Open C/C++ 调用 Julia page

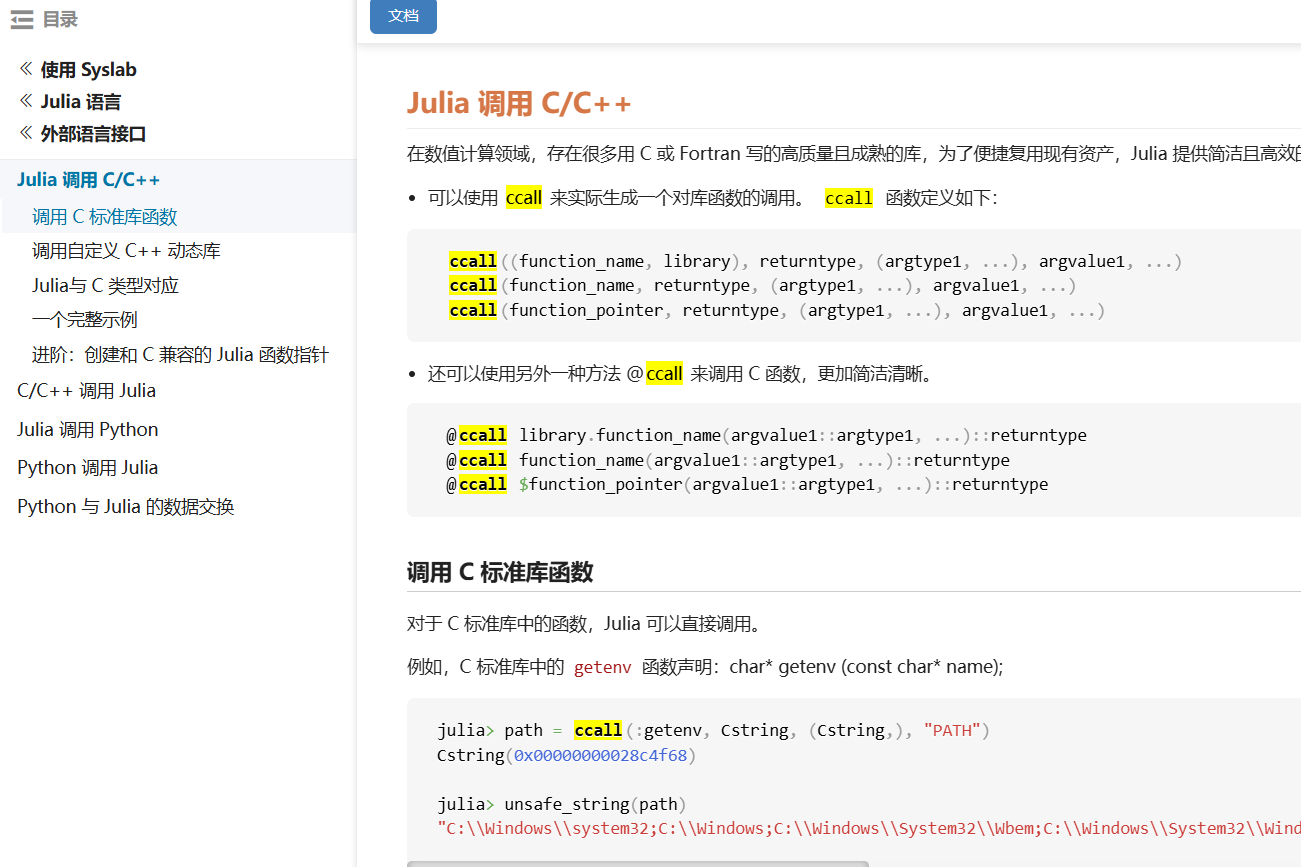pyautogui.click(x=86, y=391)
